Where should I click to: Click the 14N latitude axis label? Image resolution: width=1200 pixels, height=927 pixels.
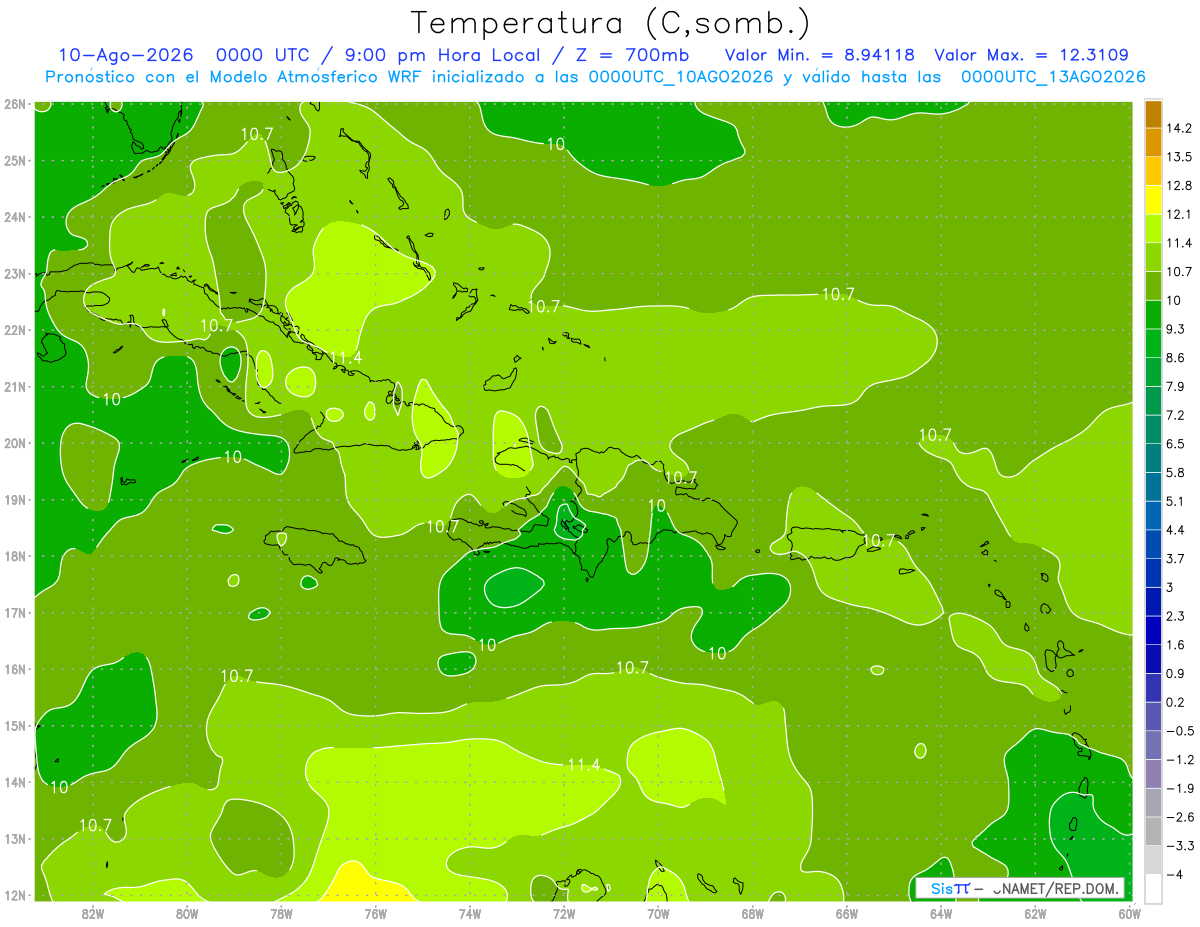pyautogui.click(x=15, y=782)
